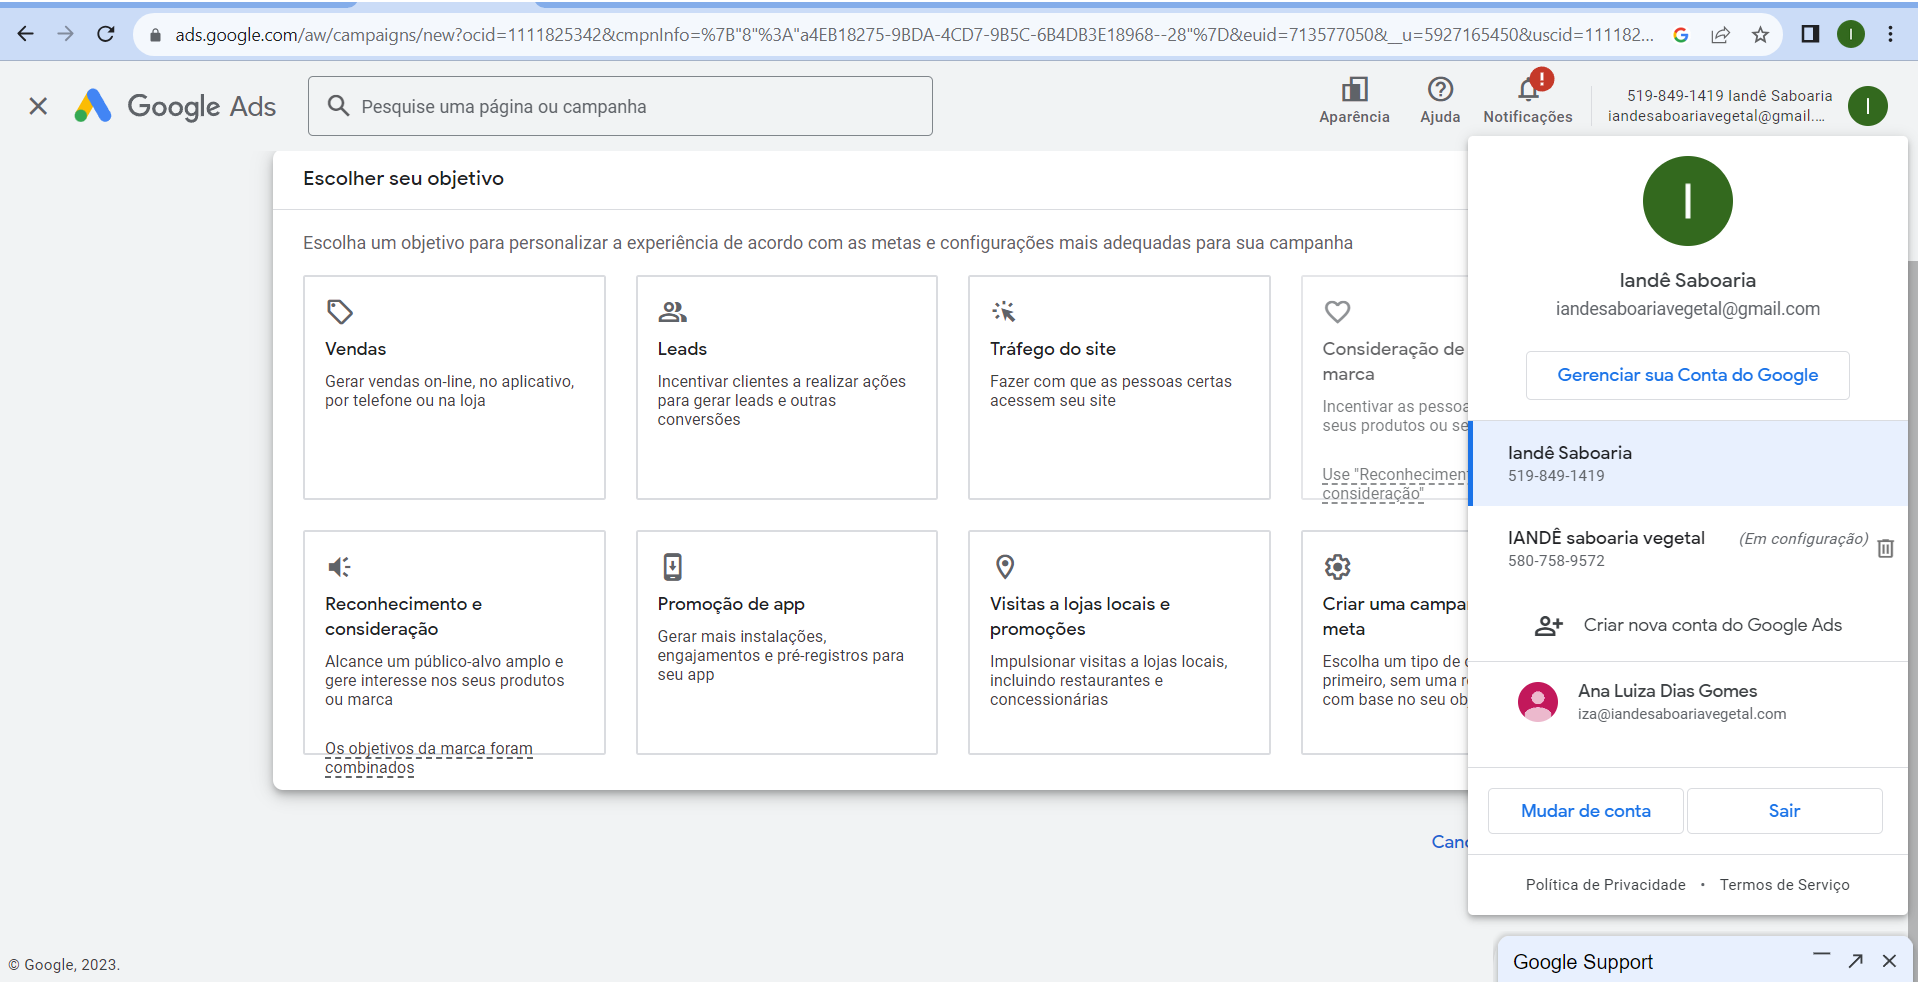Click the megaphone icon for Reconhecimento
The height and width of the screenshot is (982, 1918).
point(339,567)
